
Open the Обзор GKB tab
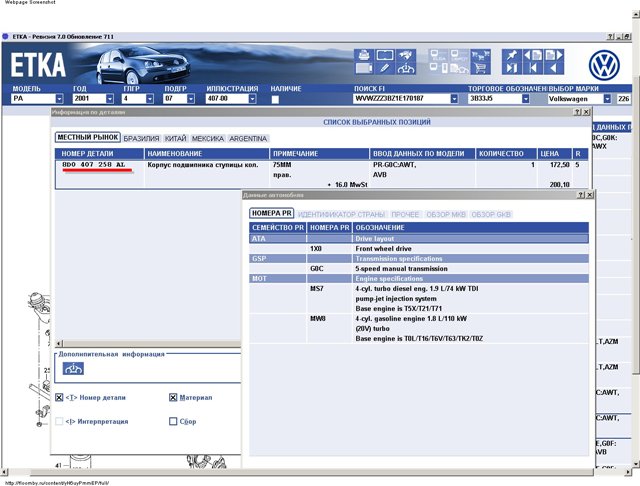click(x=491, y=215)
